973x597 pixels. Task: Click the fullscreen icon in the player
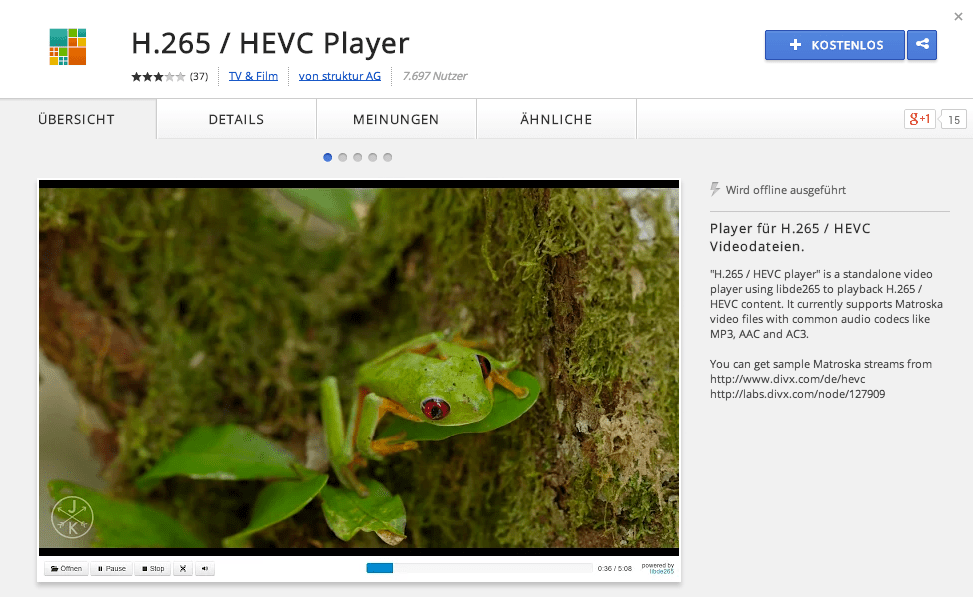click(182, 568)
